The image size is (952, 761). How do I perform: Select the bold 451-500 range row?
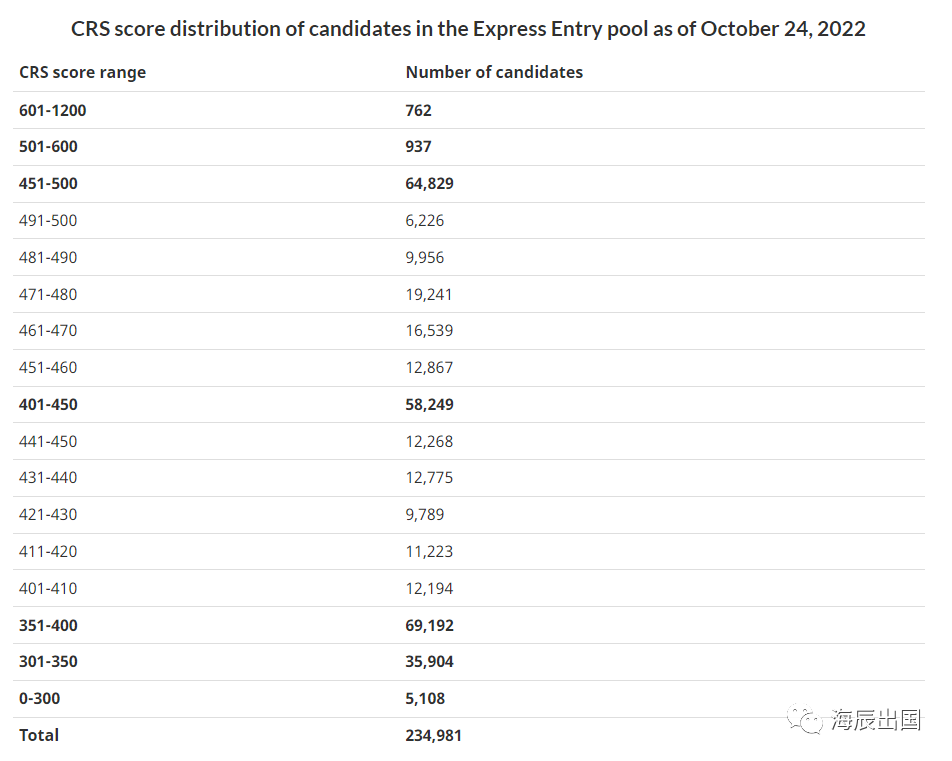(469, 184)
